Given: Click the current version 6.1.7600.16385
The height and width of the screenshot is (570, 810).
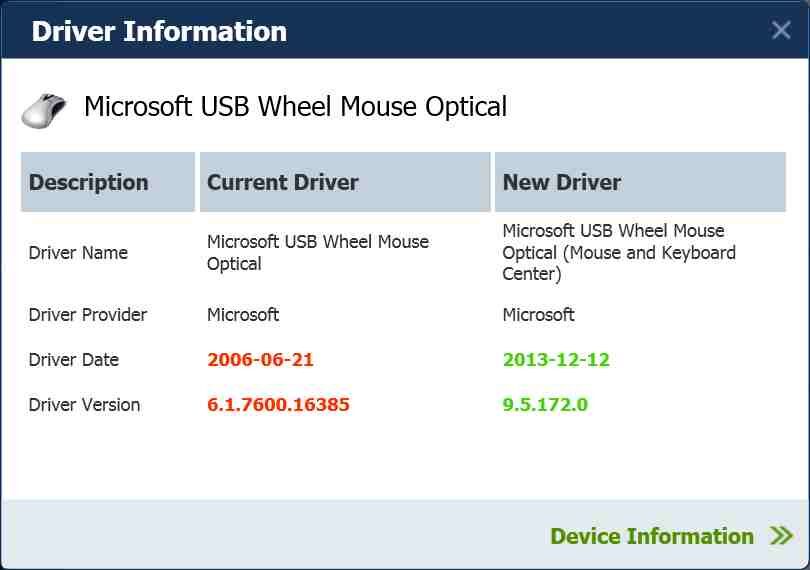Looking at the screenshot, I should [x=278, y=405].
